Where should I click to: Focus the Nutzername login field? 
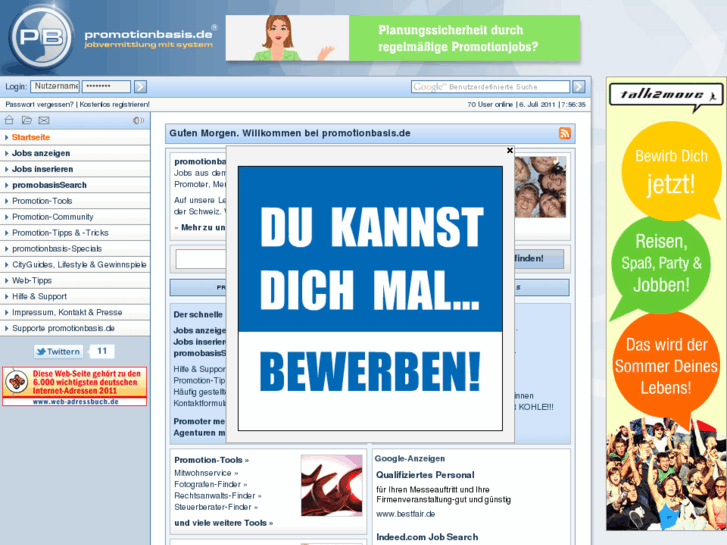(x=55, y=86)
